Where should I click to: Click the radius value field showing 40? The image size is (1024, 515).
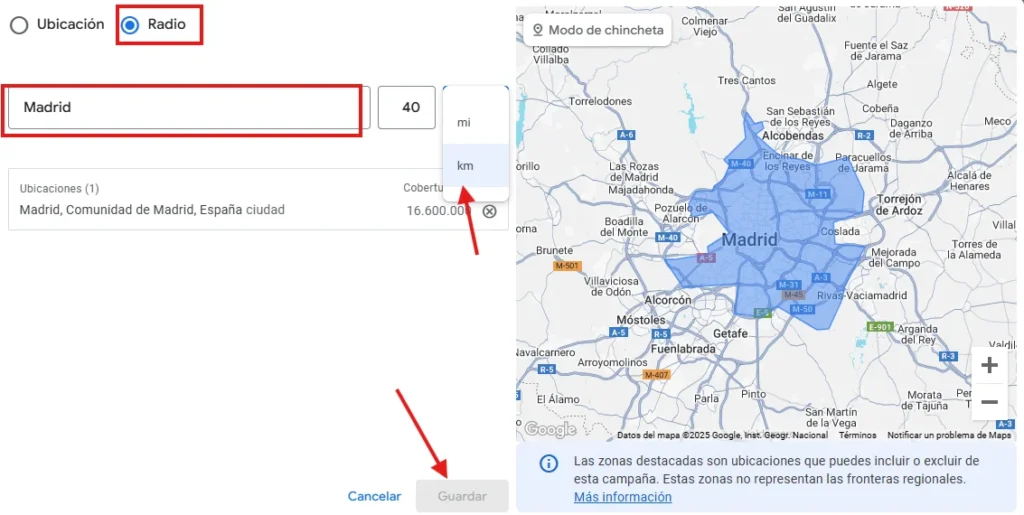(407, 108)
